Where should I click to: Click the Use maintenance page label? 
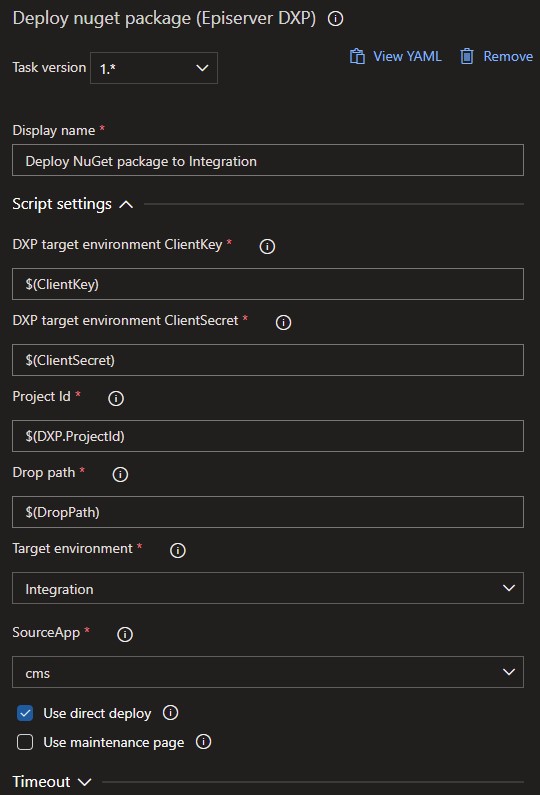tap(114, 742)
